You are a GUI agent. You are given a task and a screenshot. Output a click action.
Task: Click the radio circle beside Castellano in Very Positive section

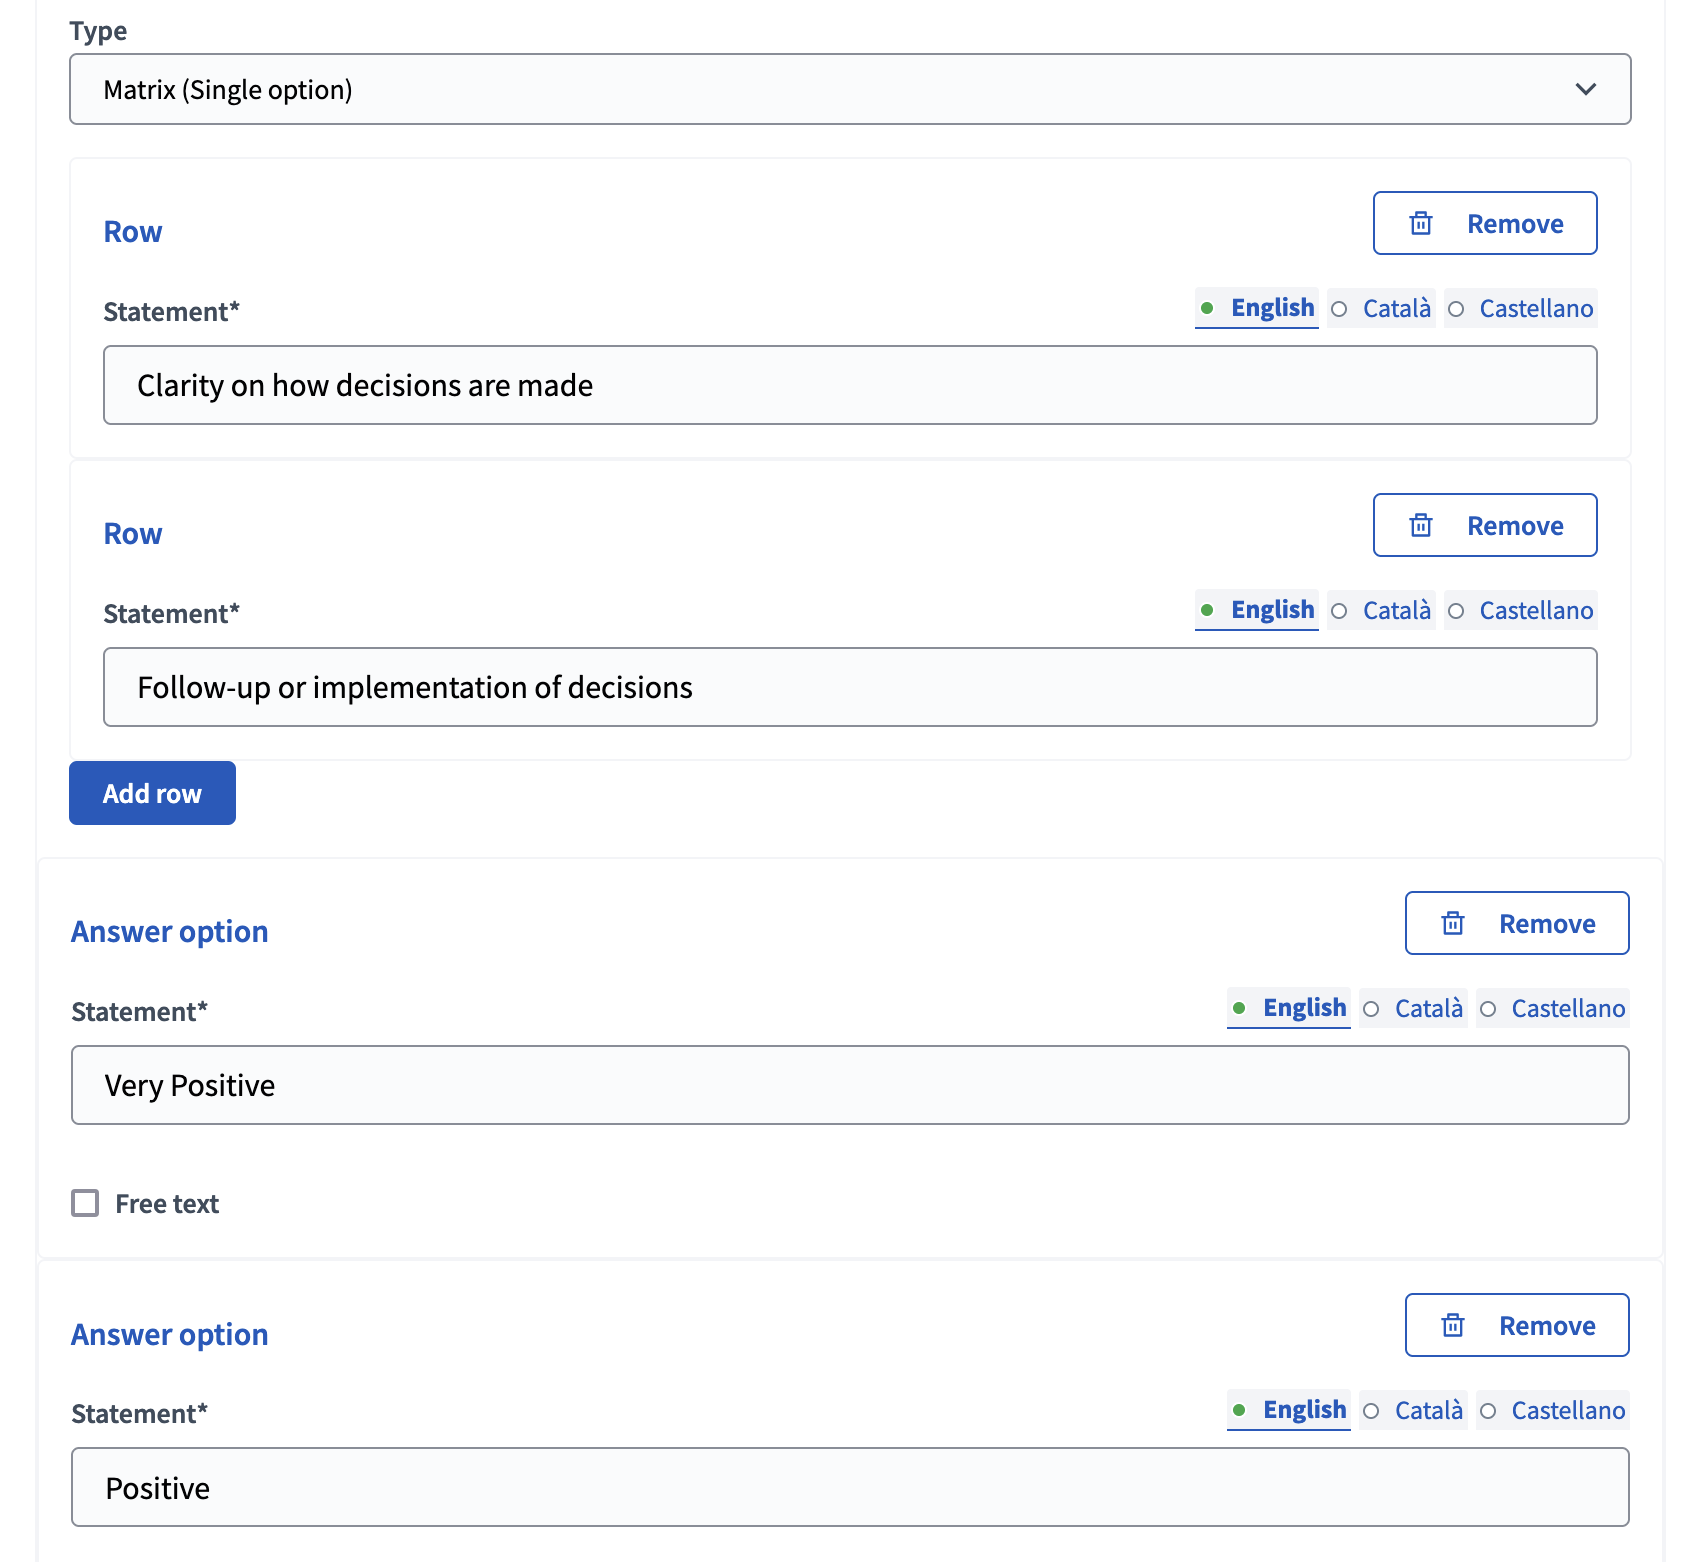point(1489,1008)
